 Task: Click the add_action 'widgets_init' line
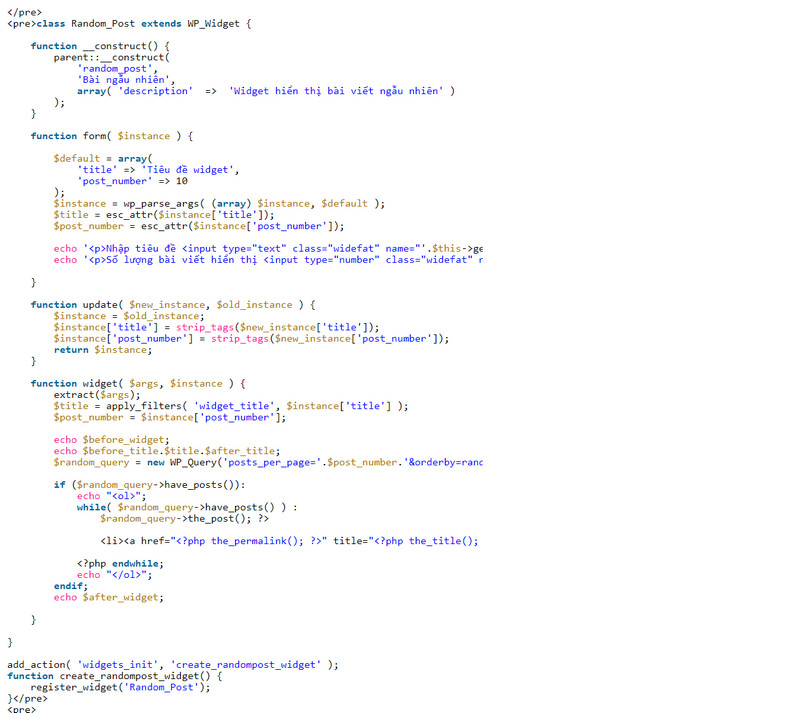point(172,664)
